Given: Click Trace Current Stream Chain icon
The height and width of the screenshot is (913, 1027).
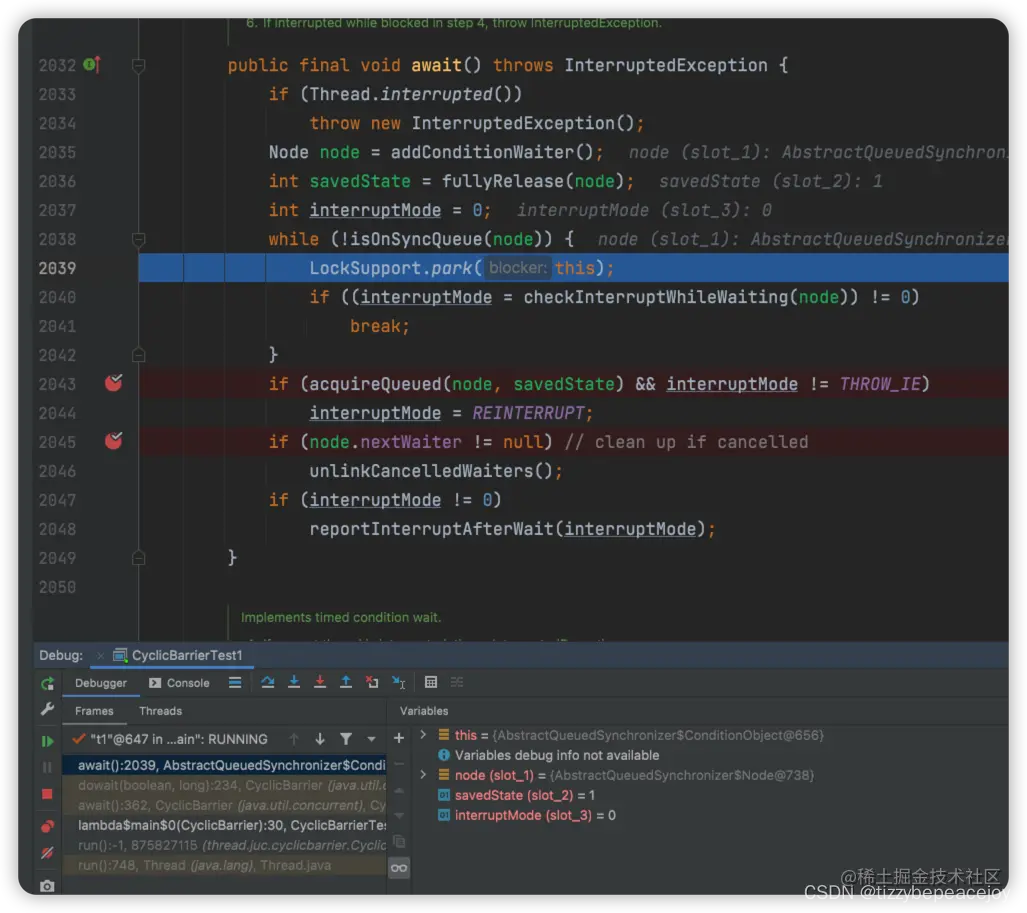Looking at the screenshot, I should pos(457,682).
